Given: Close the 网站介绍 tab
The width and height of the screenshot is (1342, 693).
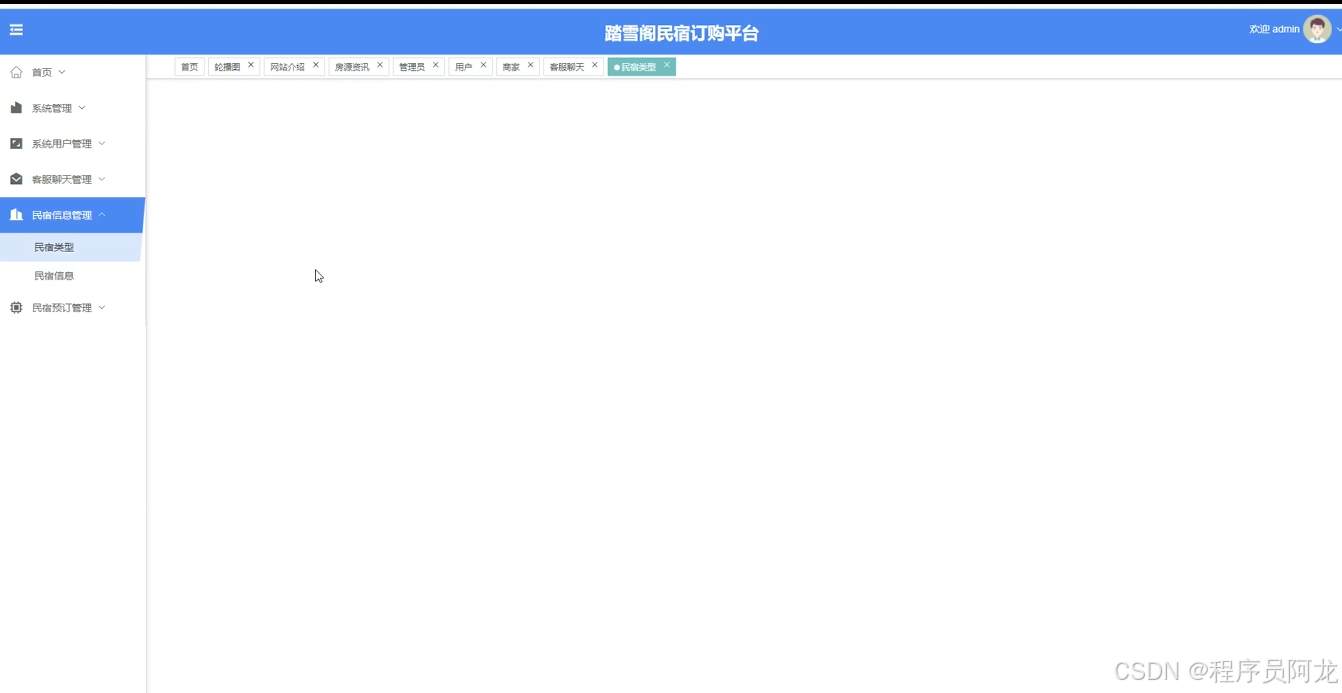Looking at the screenshot, I should pos(316,65).
